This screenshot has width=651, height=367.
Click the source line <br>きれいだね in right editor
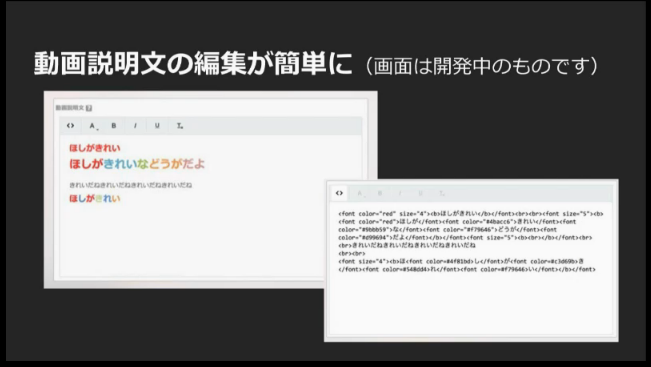click(x=407, y=245)
